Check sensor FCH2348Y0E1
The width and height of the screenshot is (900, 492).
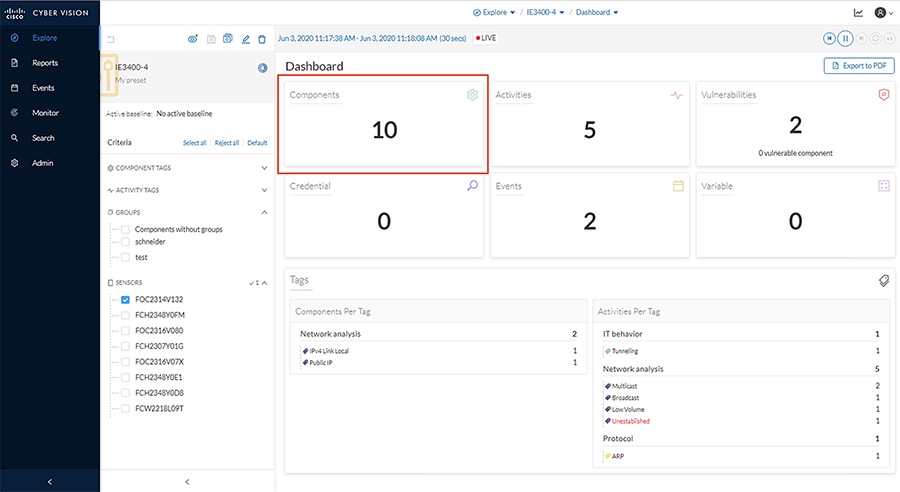125,377
